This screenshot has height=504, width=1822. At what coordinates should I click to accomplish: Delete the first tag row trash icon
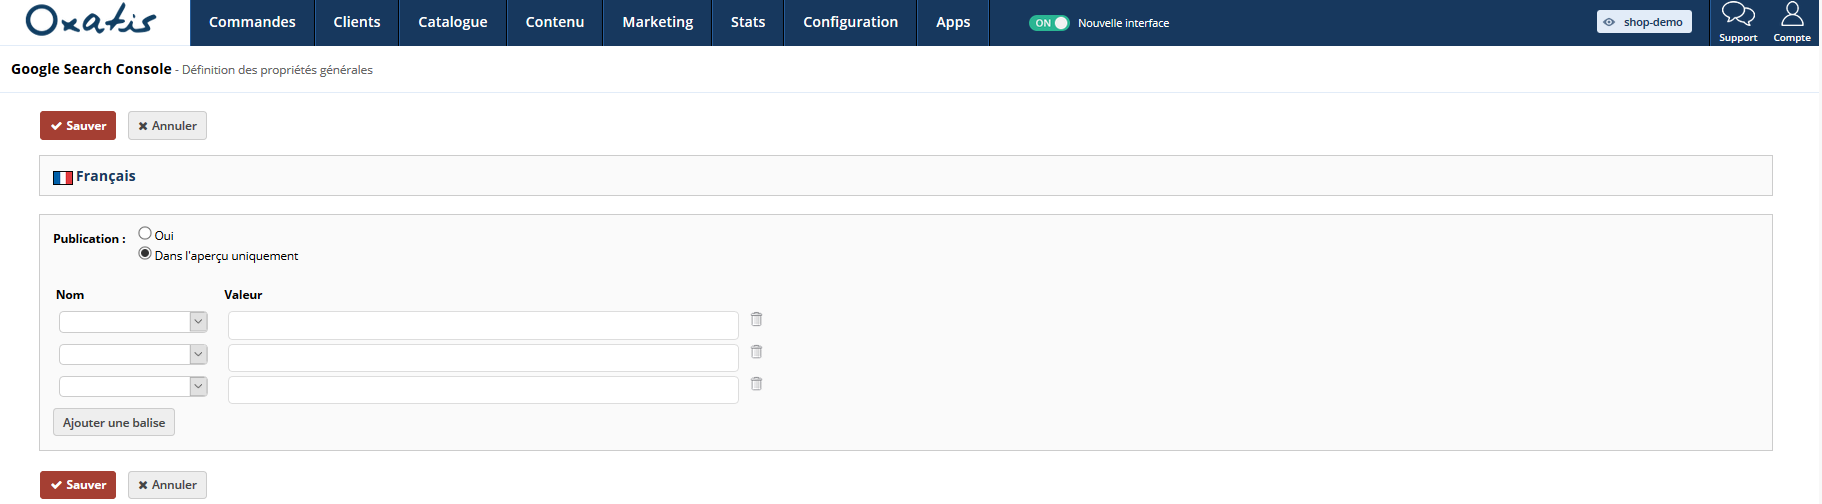[x=756, y=319]
